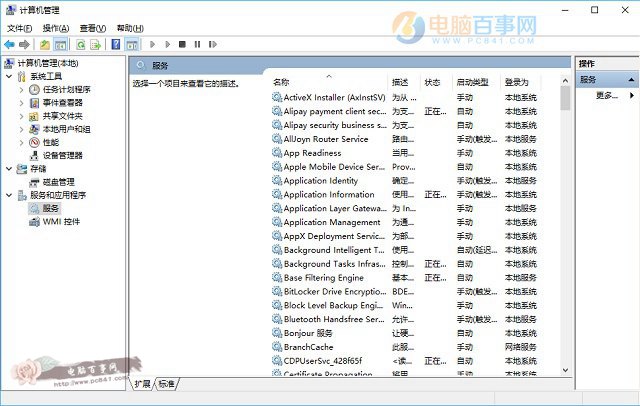
Task: Click the Start service play icon
Action: [x=152, y=44]
